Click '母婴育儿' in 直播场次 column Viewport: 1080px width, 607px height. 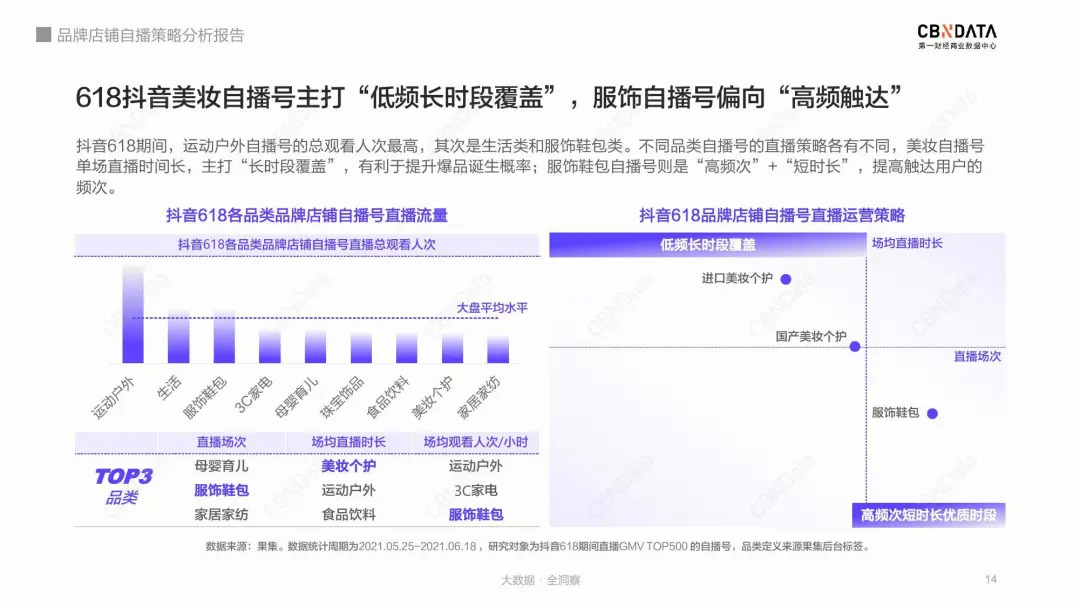[221, 466]
